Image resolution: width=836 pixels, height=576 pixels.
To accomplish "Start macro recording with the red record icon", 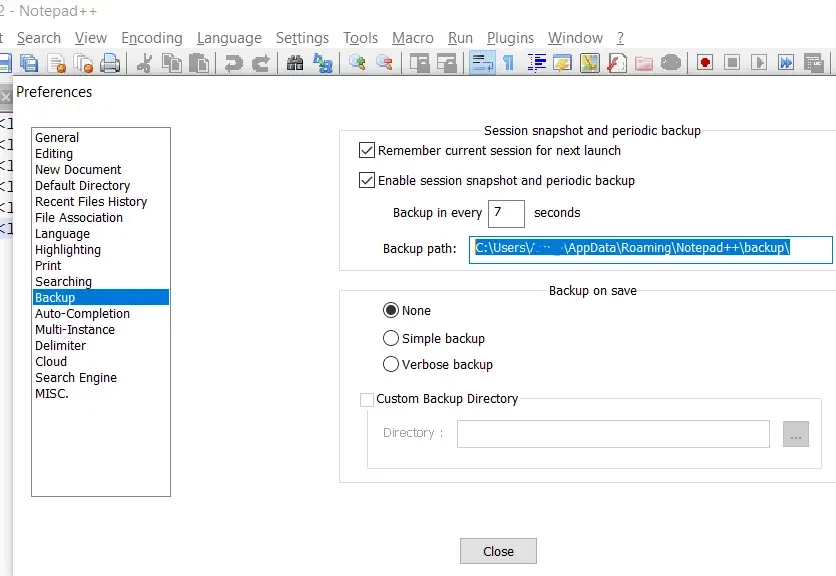I will click(704, 62).
